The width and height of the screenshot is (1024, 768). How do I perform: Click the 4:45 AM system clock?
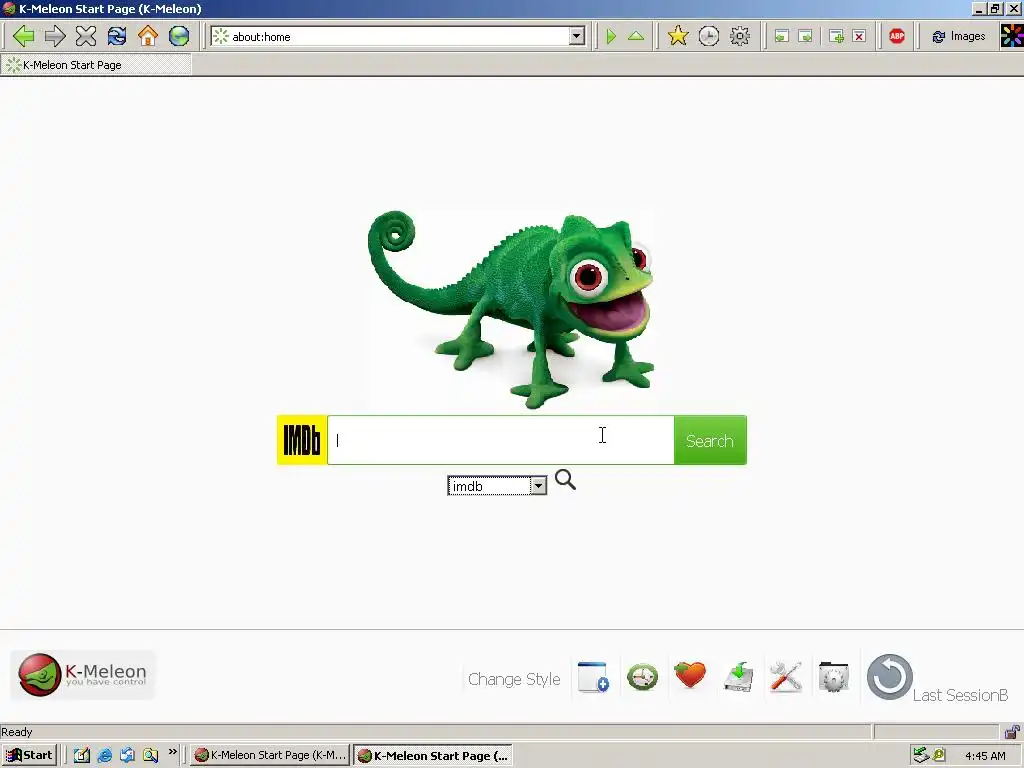(x=985, y=756)
